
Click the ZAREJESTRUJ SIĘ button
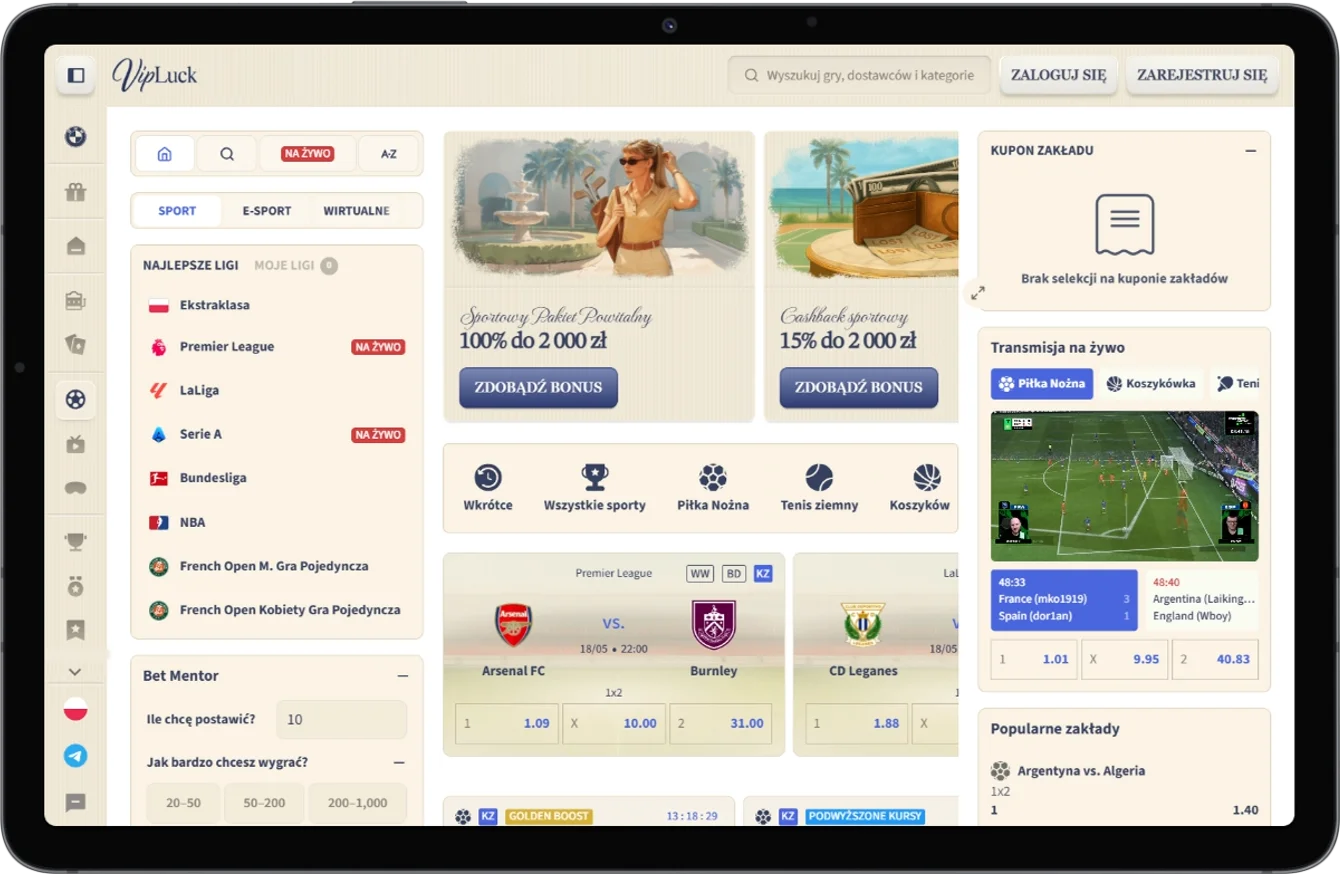(x=1202, y=75)
